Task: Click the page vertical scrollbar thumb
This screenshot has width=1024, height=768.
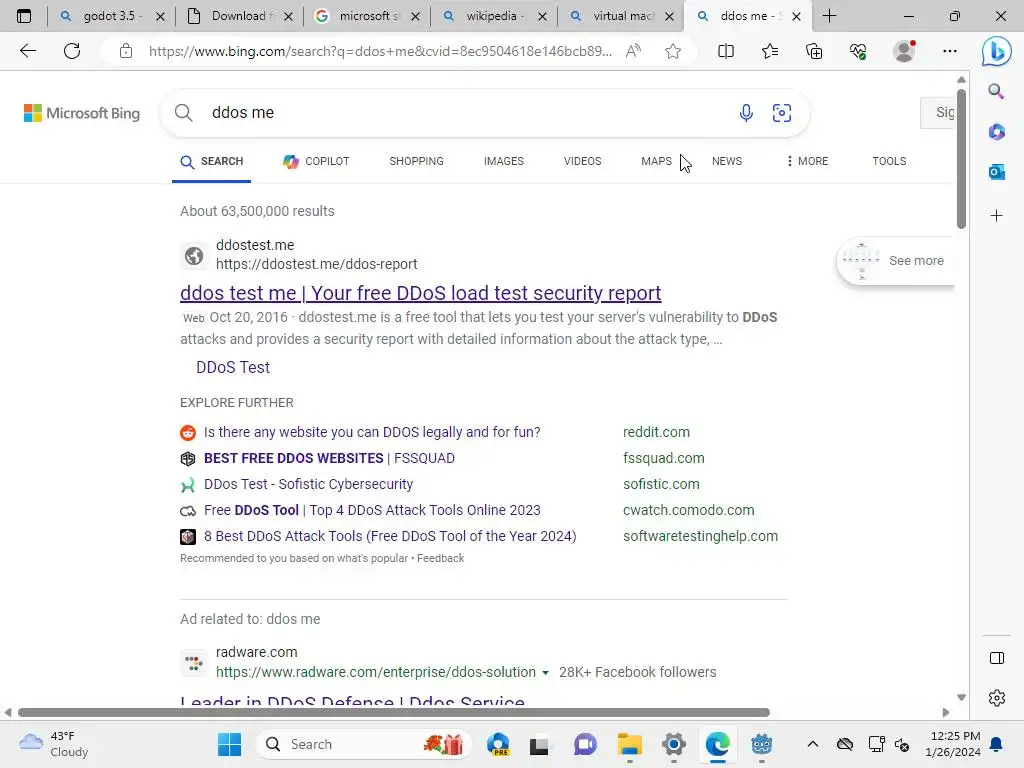Action: point(961,158)
